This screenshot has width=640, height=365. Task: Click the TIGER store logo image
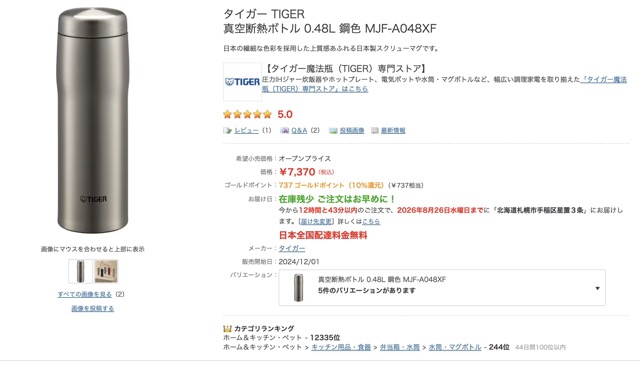point(242,82)
